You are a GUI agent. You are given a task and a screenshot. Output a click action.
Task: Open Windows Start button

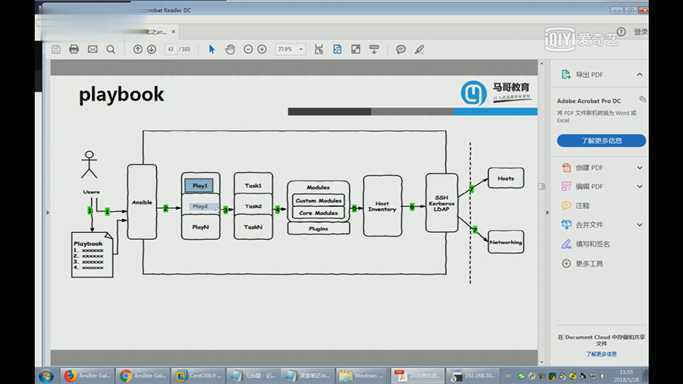click(x=46, y=376)
